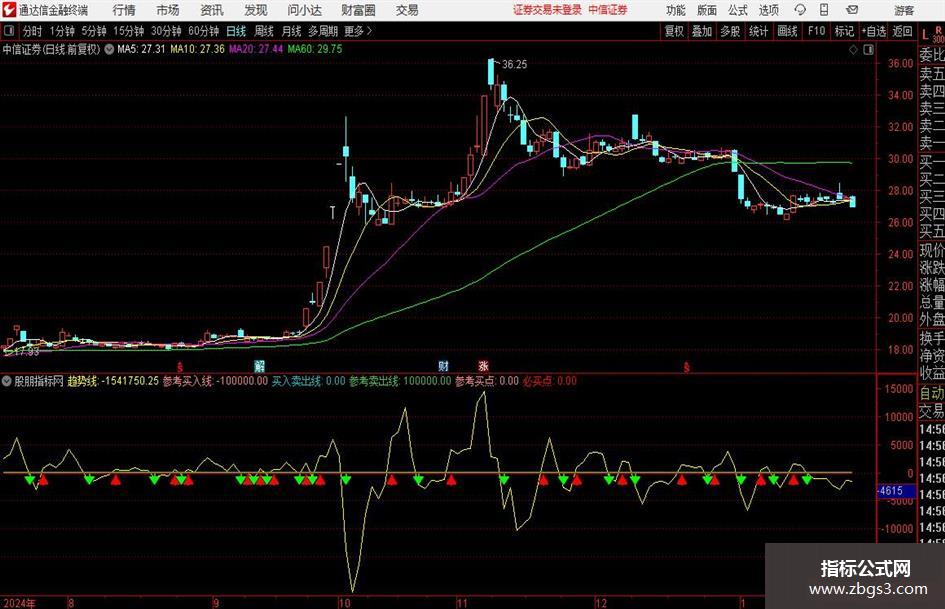
Task: Open the messages envelope icon
Action: (x=852, y=10)
